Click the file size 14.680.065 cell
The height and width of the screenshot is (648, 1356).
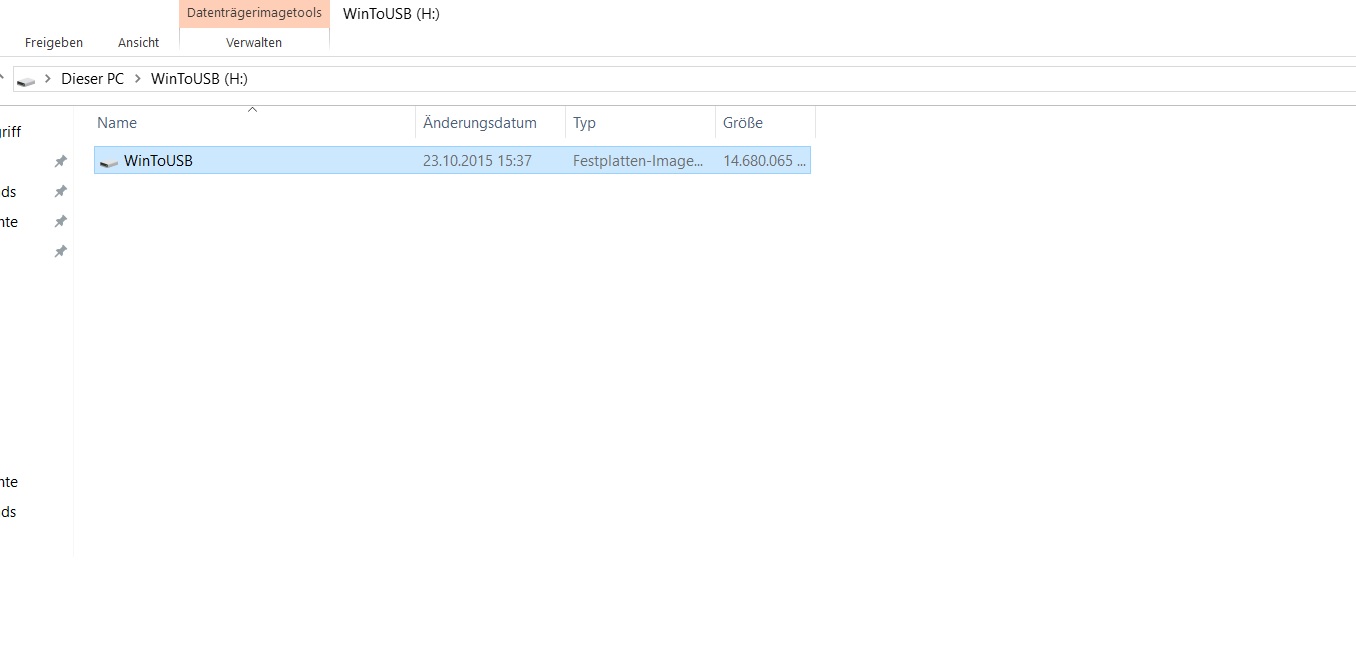coord(765,160)
